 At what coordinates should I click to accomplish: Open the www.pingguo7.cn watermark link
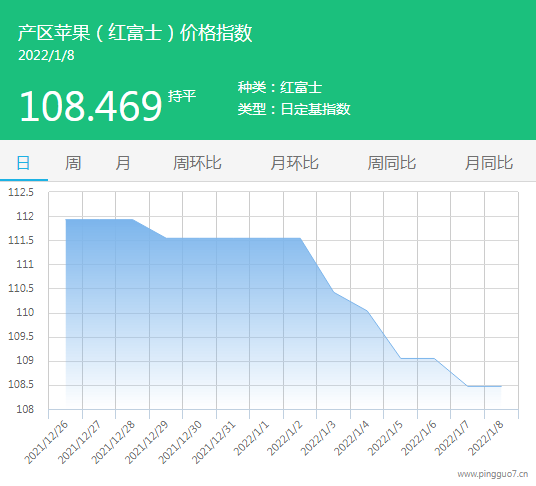coord(493,474)
